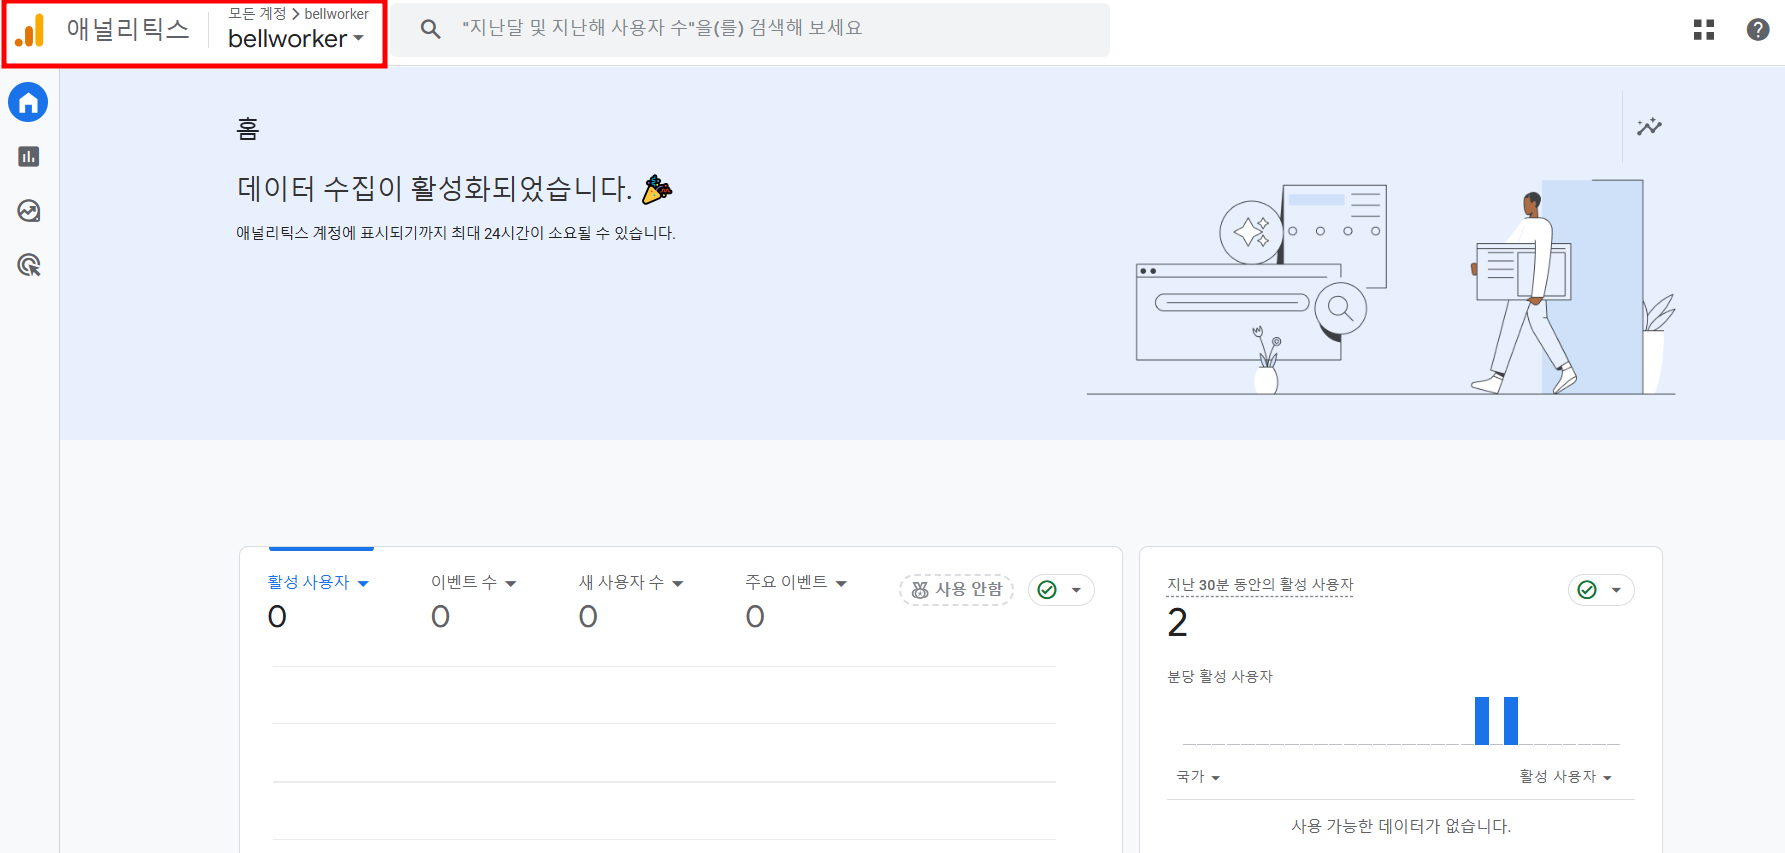Image resolution: width=1785 pixels, height=853 pixels.
Task: Select the 주요 이벤트 metric tab
Action: point(786,582)
